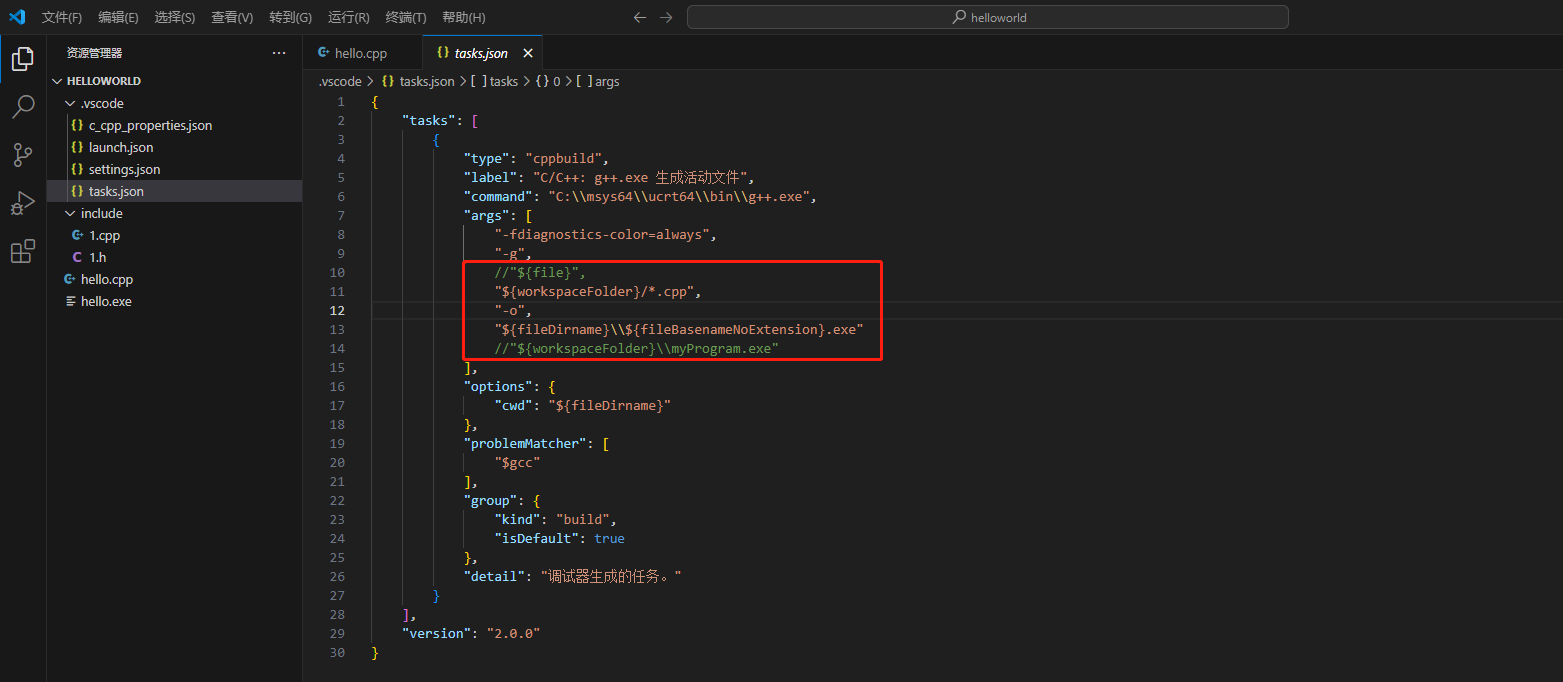Open the Explorer view in activity bar

(22, 59)
